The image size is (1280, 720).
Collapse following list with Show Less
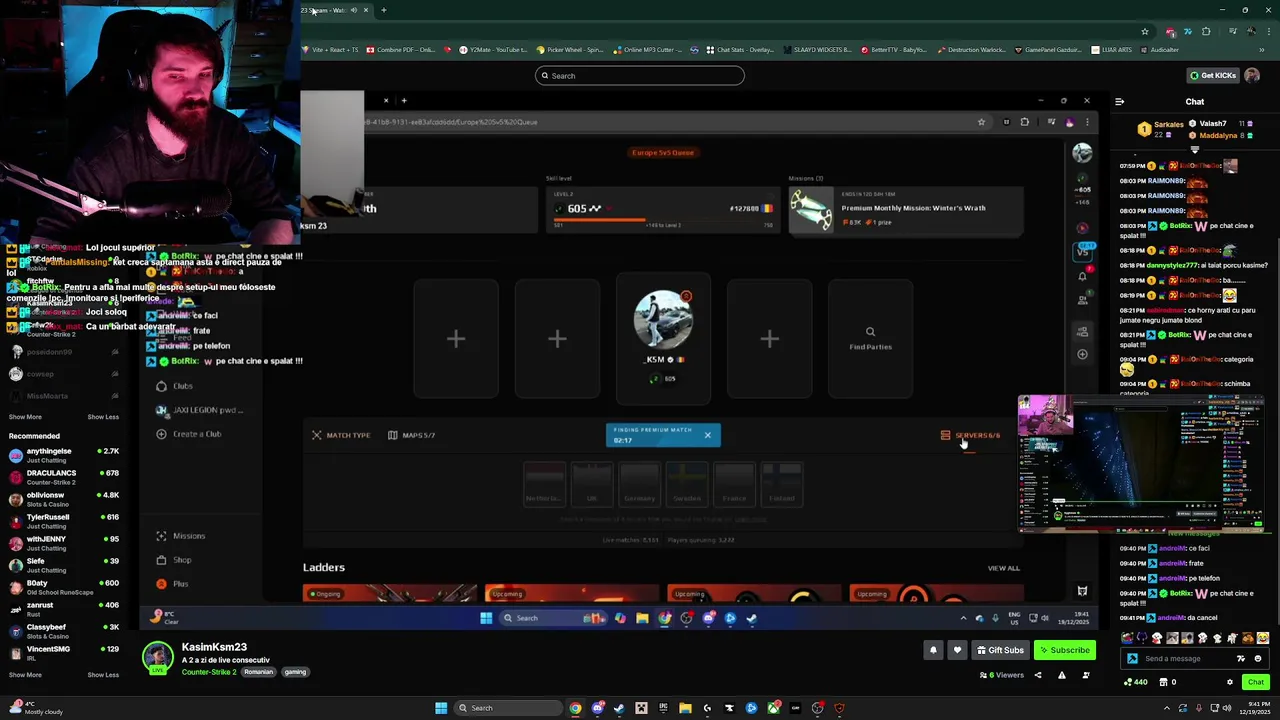[x=103, y=417]
